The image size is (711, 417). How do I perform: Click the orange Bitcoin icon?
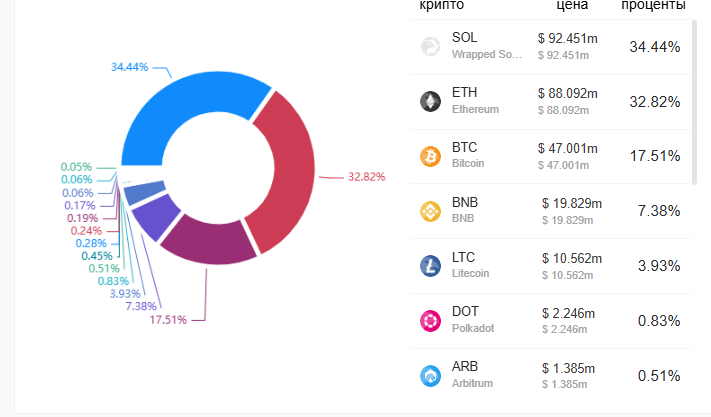430,156
